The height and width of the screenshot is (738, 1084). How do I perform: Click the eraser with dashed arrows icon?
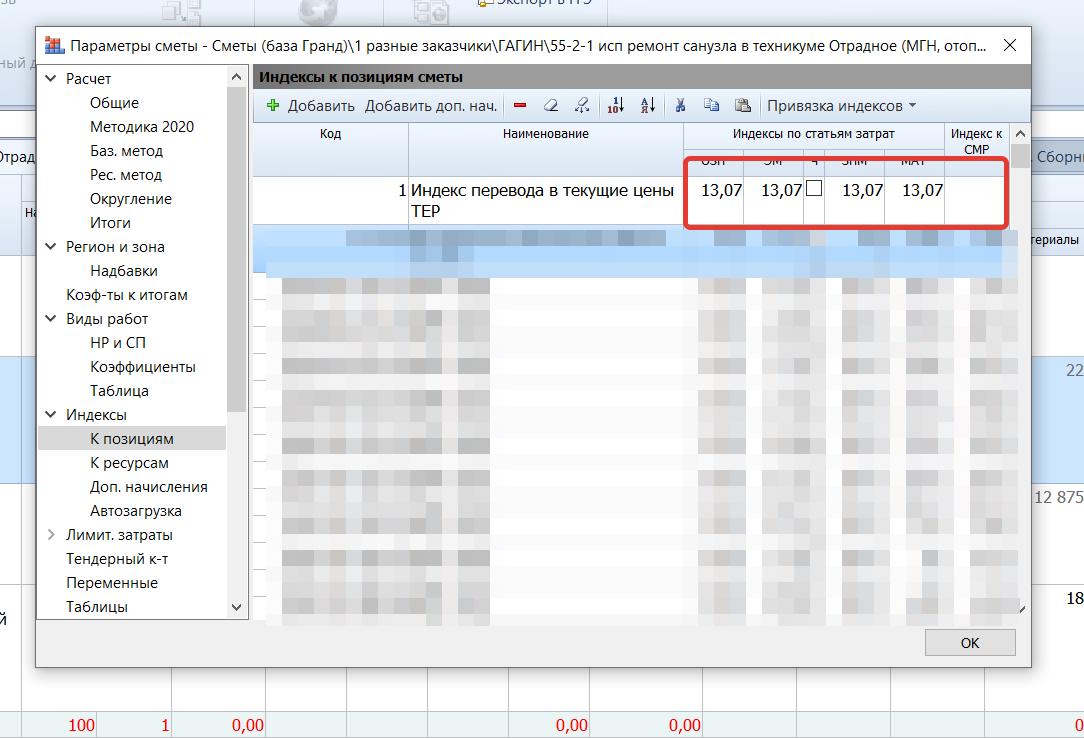click(582, 106)
